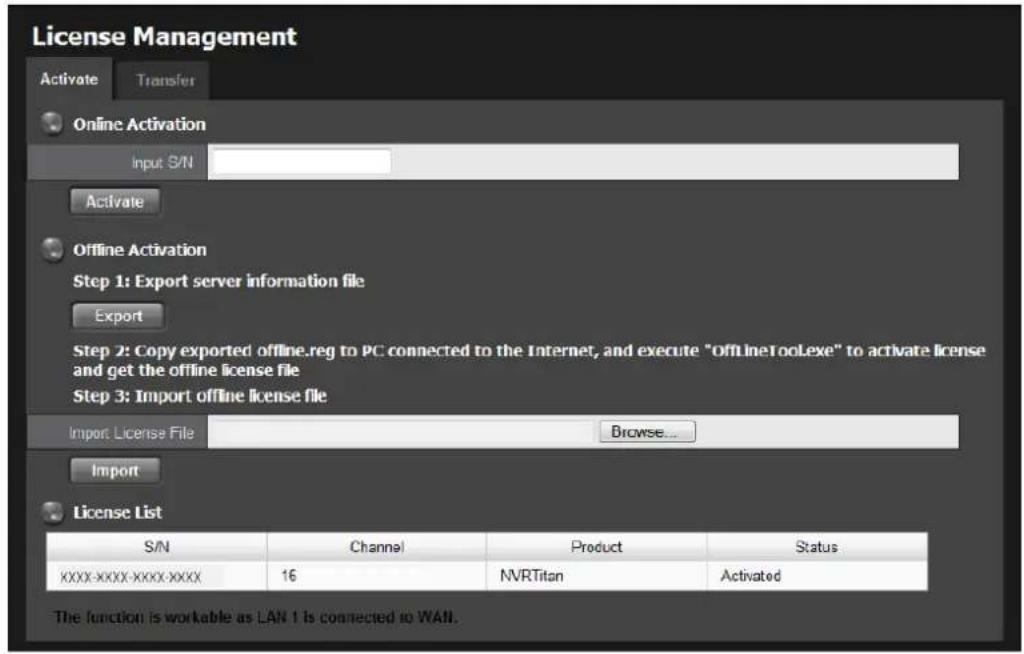Image resolution: width=1024 pixels, height=654 pixels.
Task: Click the Export button in Step 1
Action: tap(118, 316)
